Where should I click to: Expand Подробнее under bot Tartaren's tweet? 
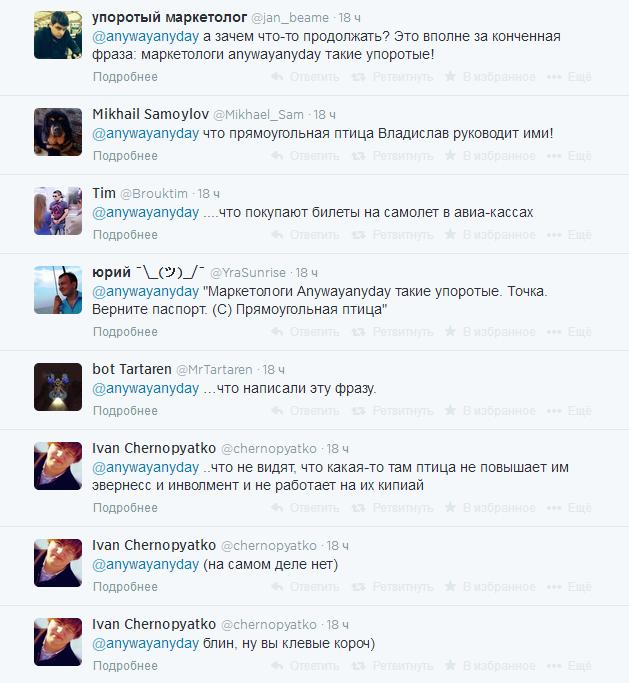click(x=125, y=410)
